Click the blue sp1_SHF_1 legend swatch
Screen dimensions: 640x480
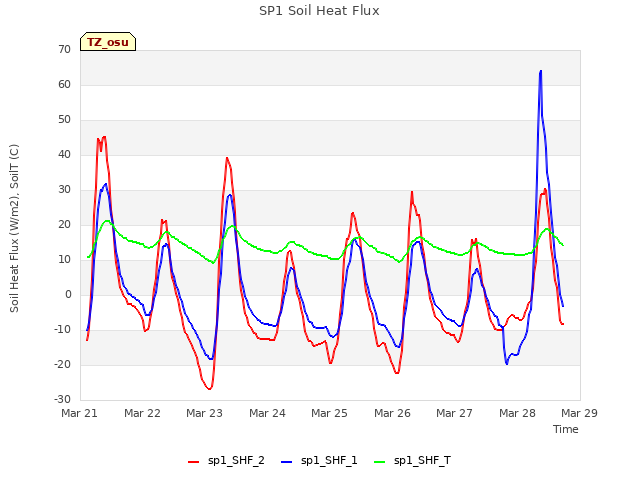[x=287, y=462]
